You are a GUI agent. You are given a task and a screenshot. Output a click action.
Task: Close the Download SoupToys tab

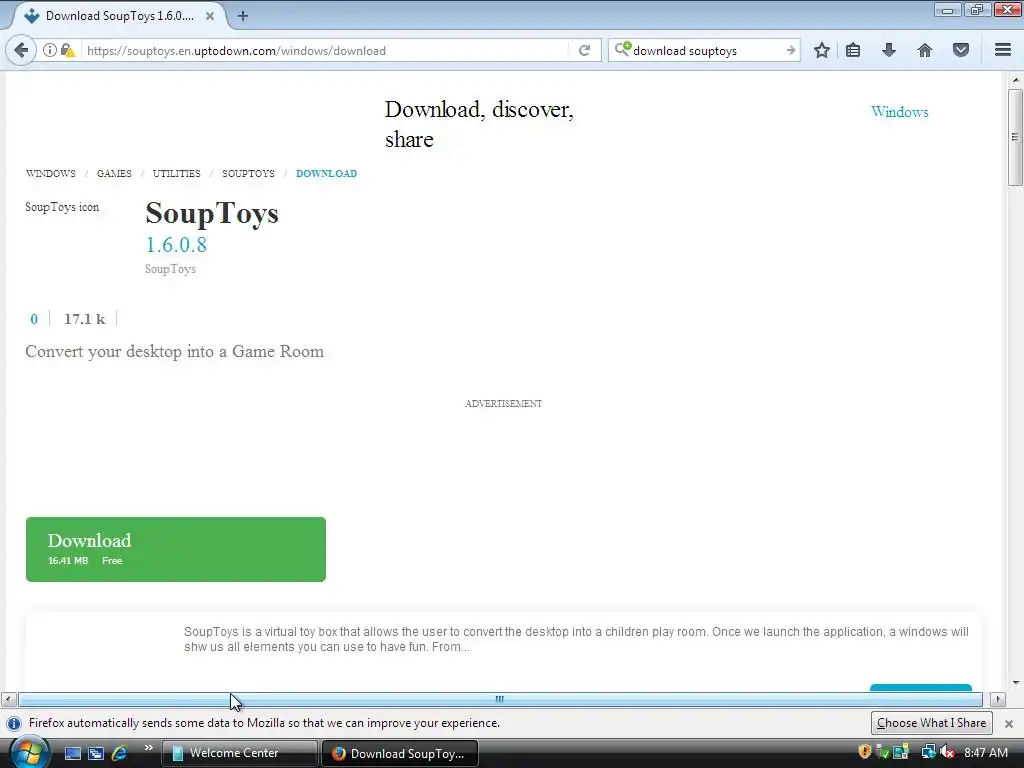210,16
